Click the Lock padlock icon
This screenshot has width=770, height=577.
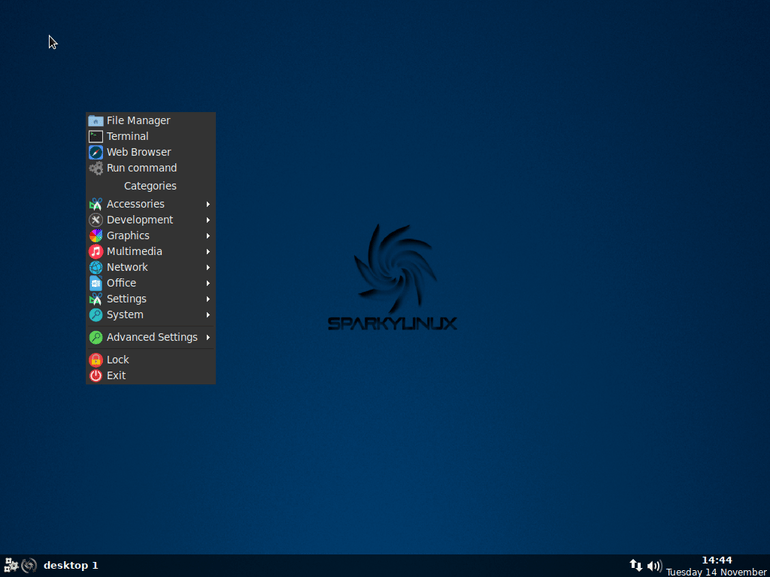[x=96, y=360]
